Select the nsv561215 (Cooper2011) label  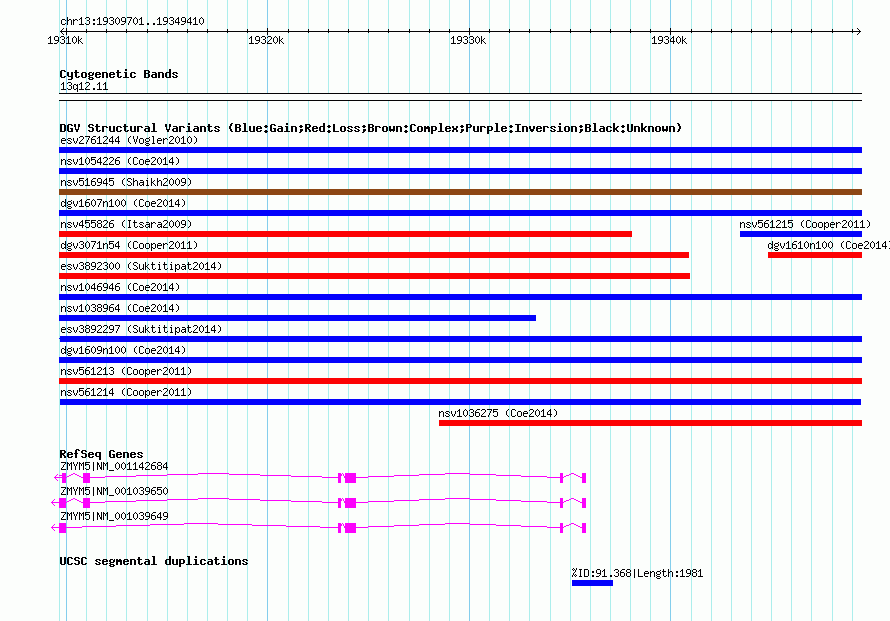click(x=805, y=224)
